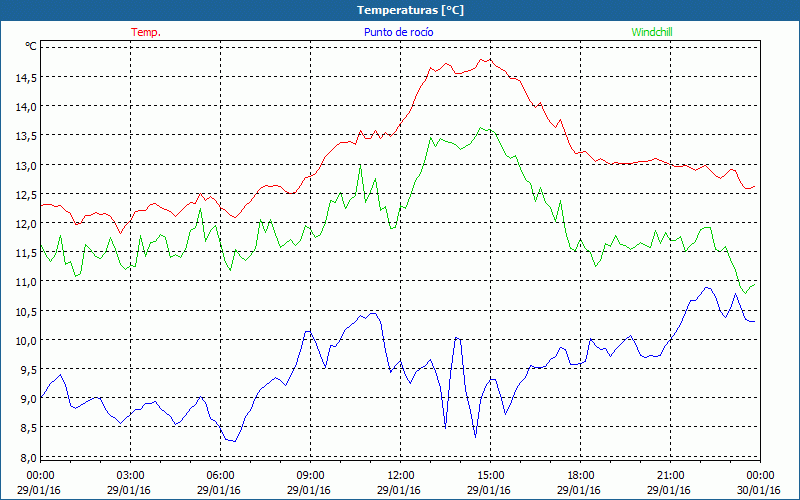800x500 pixels.
Task: Click the 12:00 time label
Action: tap(401, 476)
